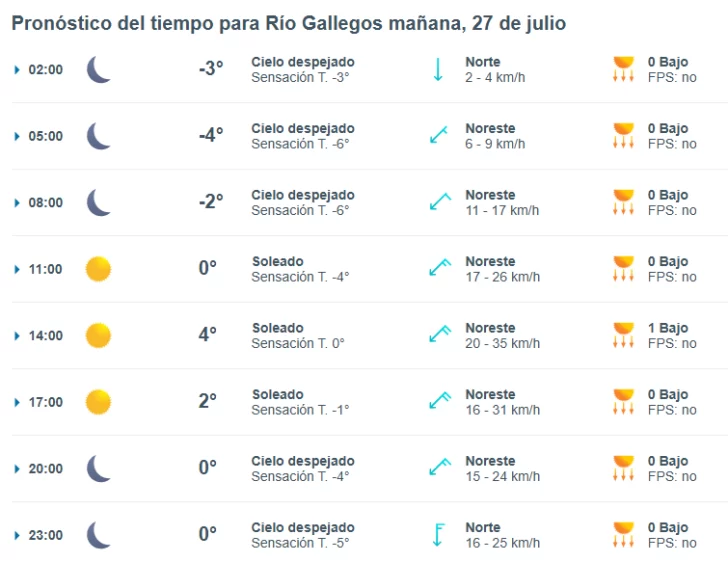Click the sun icon at 11:00

(x=98, y=269)
